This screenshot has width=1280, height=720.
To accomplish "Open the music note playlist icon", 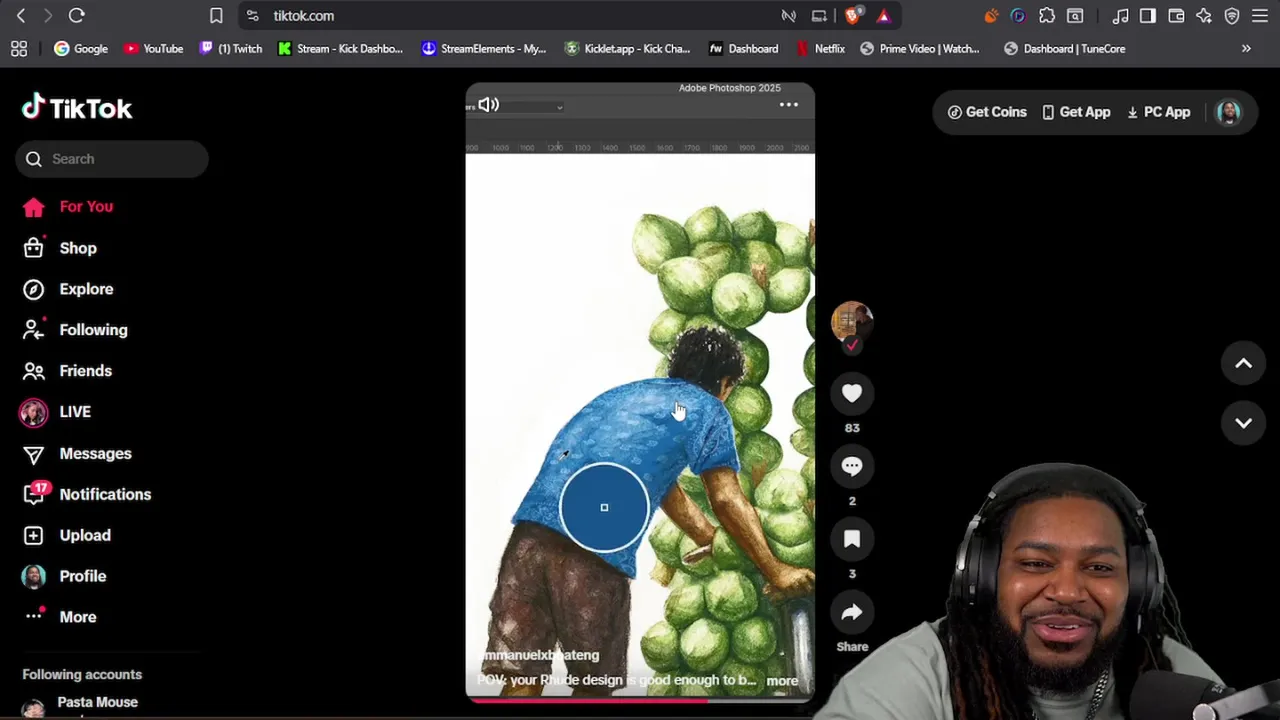I will 1120,15.
